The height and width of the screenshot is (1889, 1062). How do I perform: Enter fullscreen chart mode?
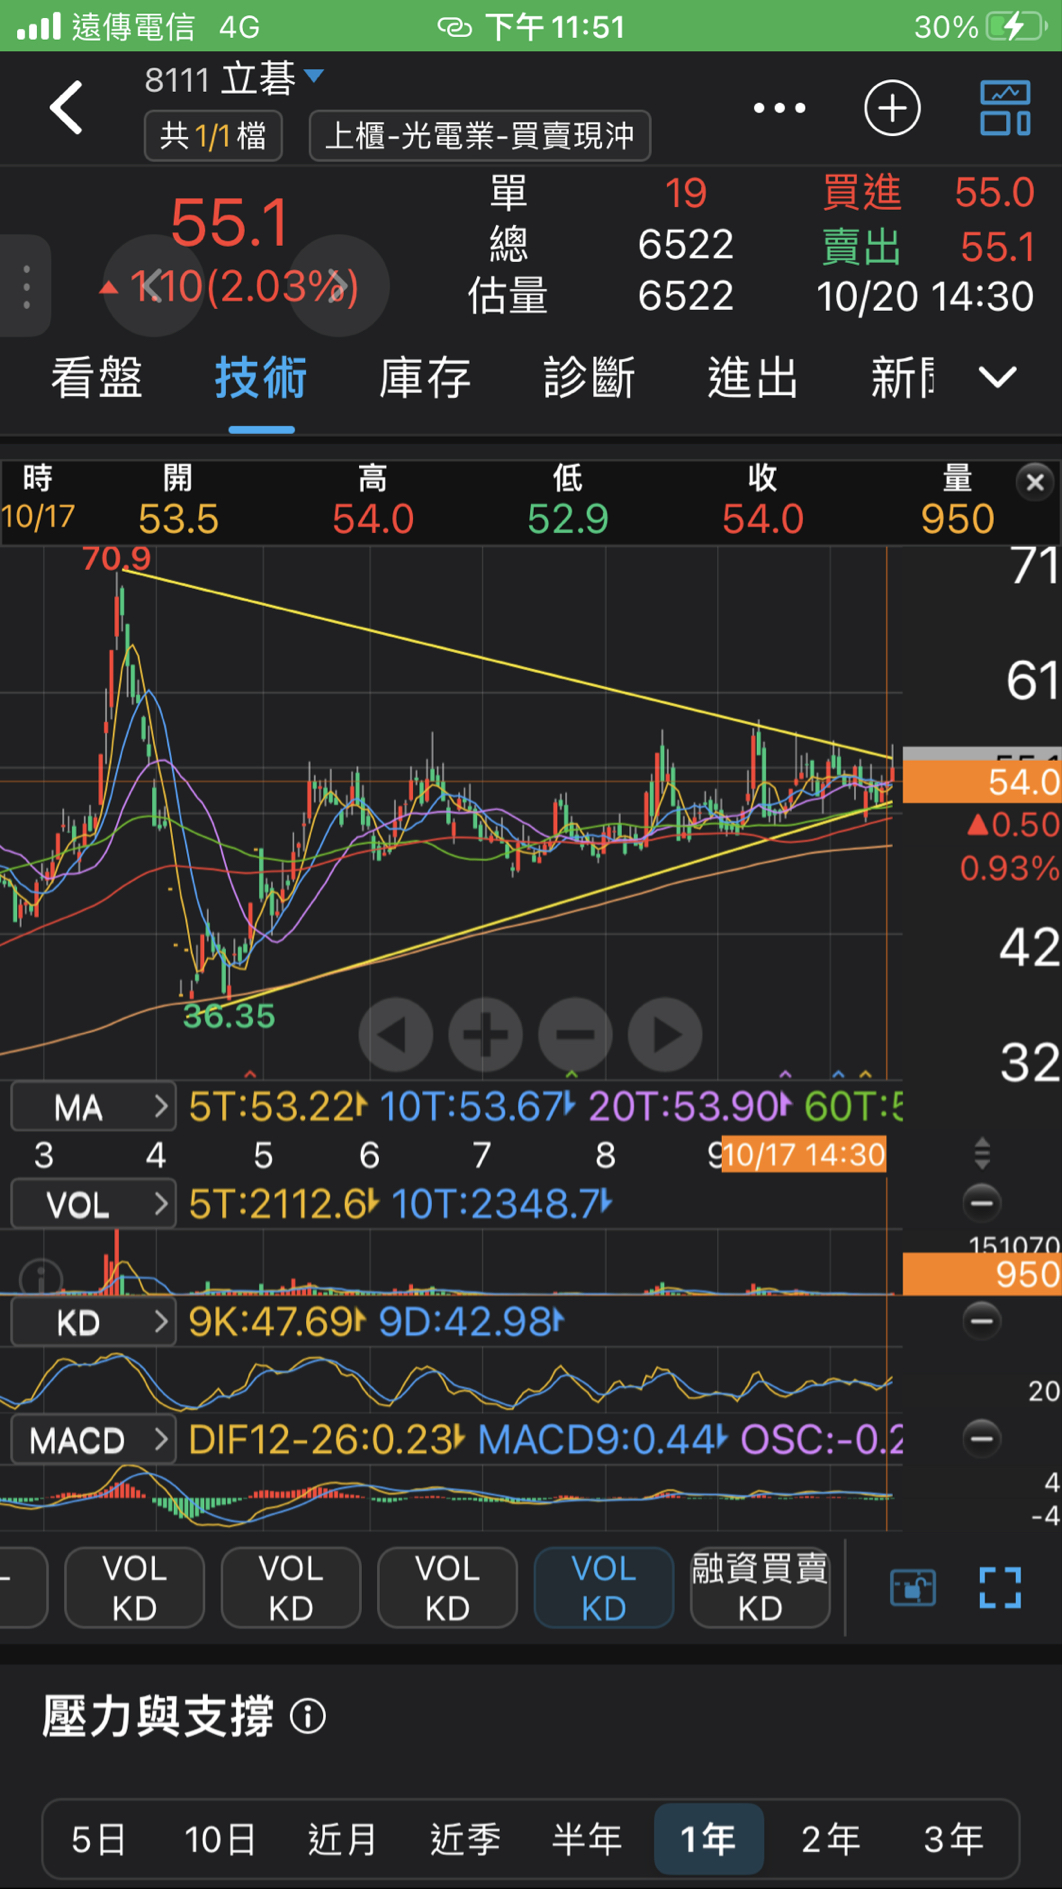(x=999, y=1587)
